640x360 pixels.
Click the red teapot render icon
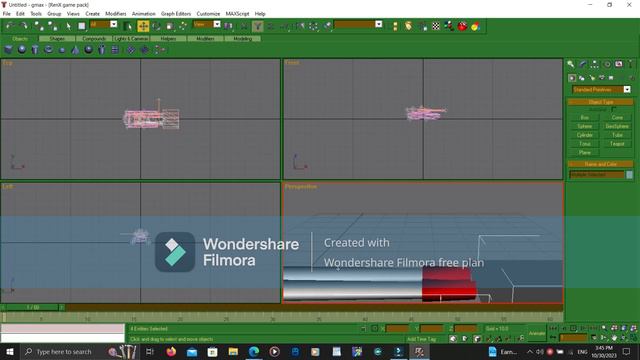click(x=462, y=26)
